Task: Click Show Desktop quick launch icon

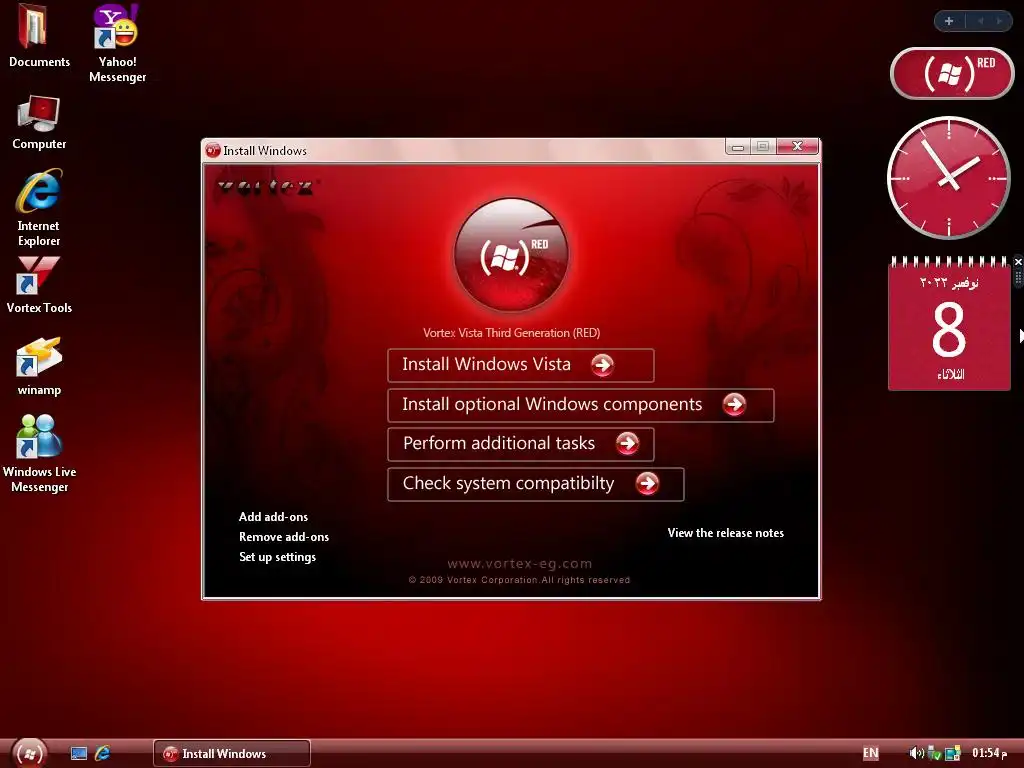Action: 79,754
